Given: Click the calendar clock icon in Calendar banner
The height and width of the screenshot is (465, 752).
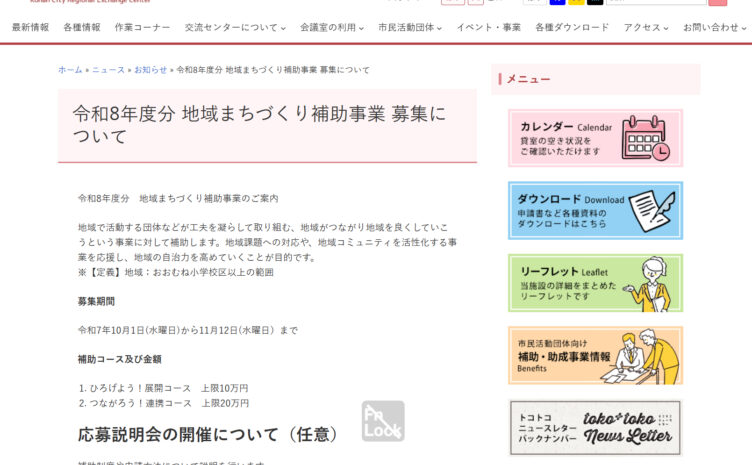Looking at the screenshot, I should (x=645, y=138).
